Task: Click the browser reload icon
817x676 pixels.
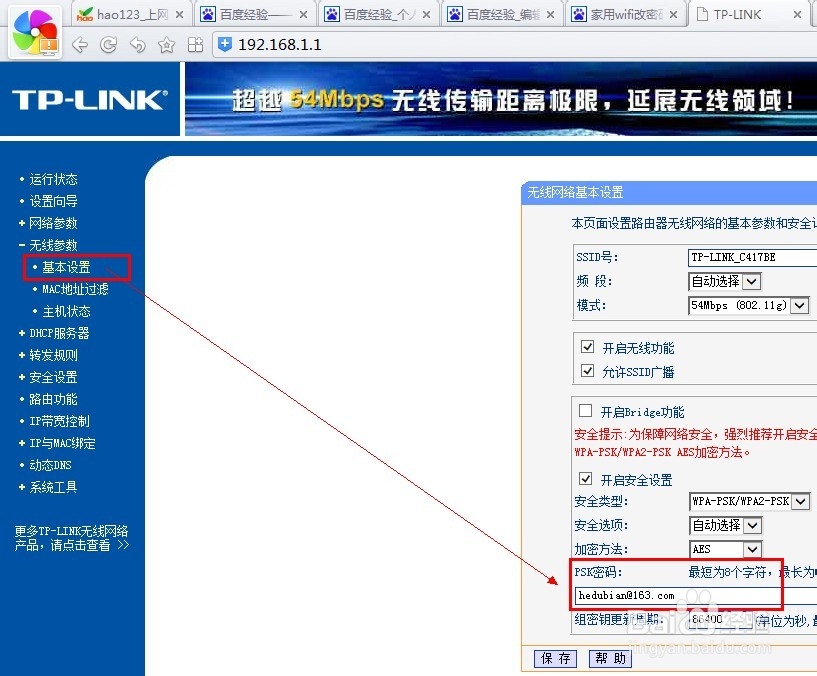Action: [108, 45]
